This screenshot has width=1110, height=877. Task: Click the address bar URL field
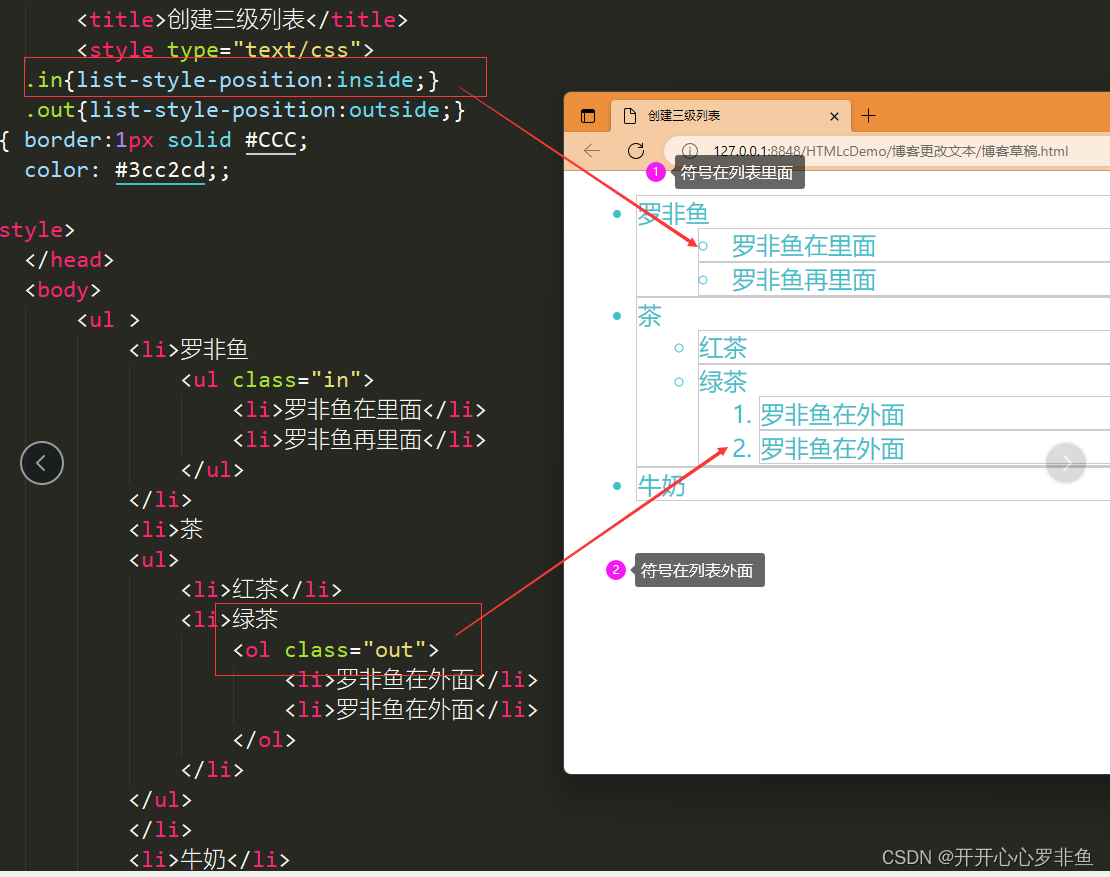(800, 151)
